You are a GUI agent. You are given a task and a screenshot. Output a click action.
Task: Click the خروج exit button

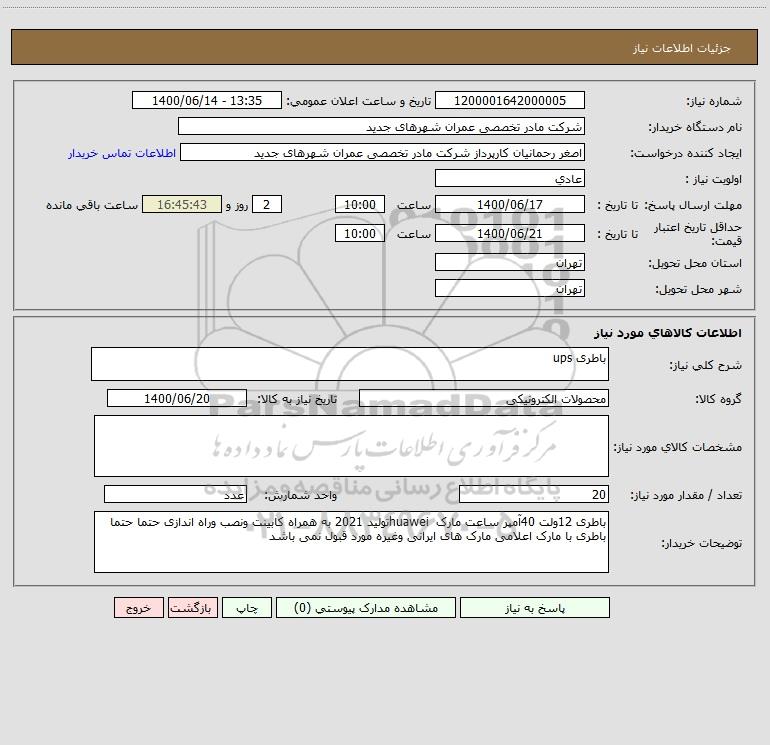tap(138, 607)
